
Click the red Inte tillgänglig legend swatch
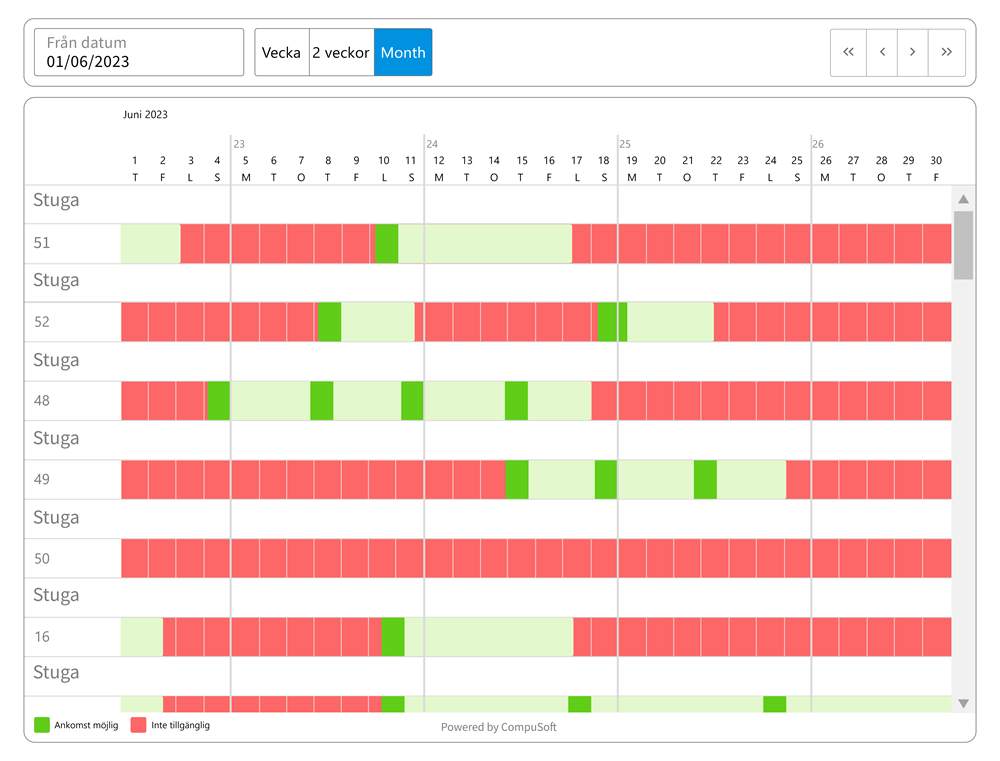pos(139,725)
